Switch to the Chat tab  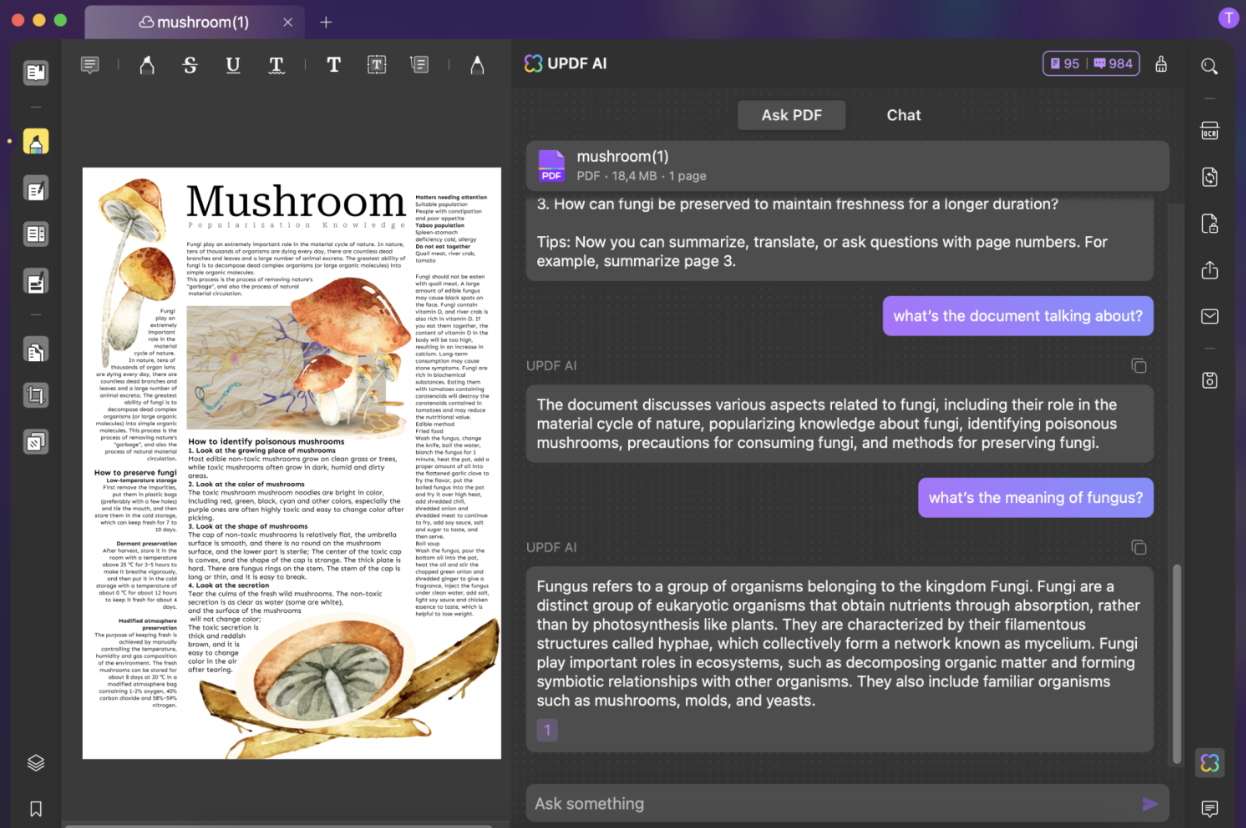903,115
